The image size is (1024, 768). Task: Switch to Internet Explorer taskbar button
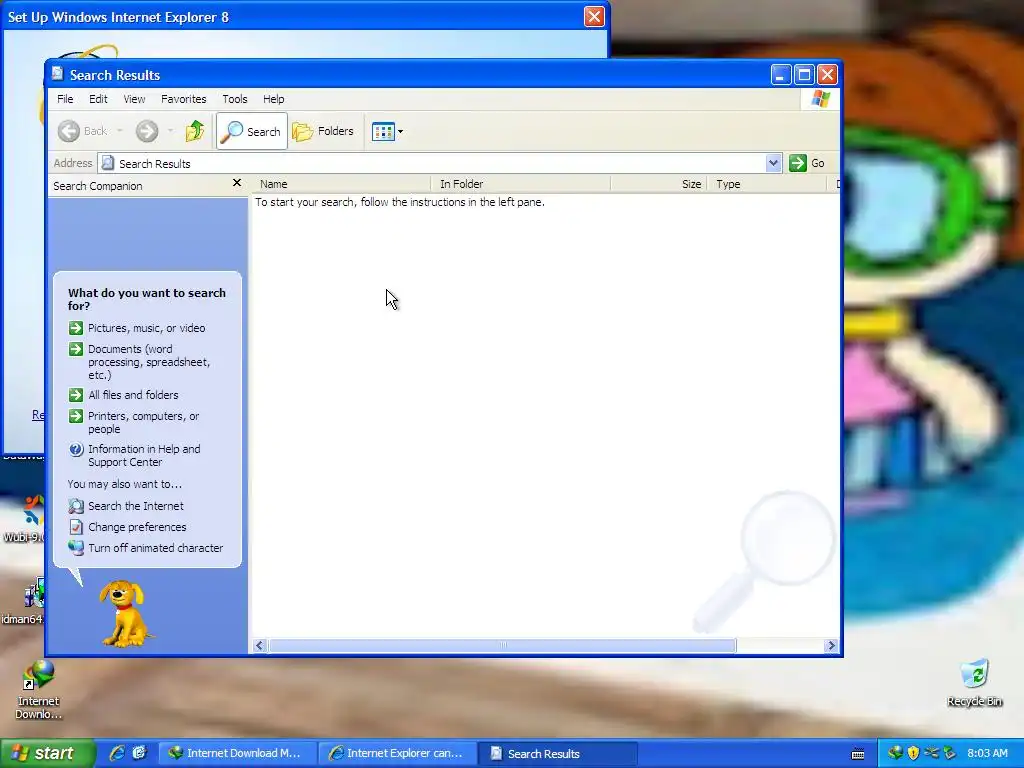398,754
